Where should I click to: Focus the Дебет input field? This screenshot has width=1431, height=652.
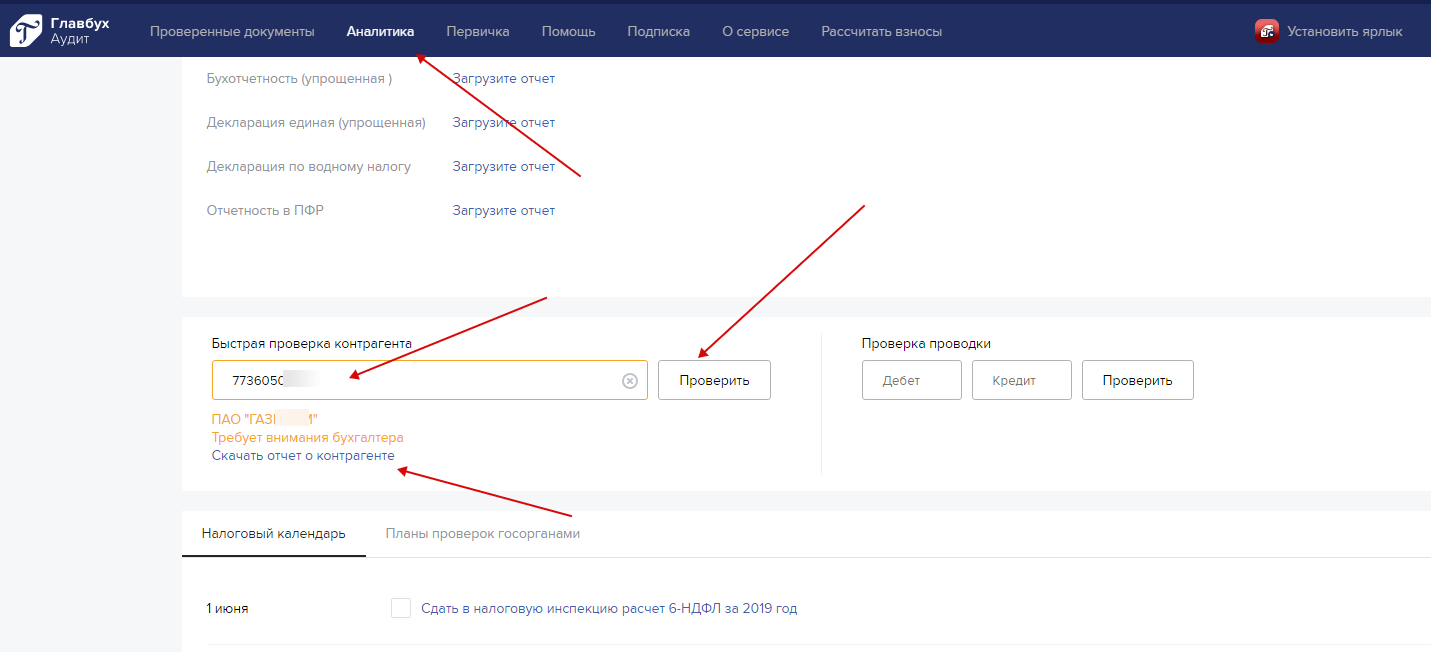tap(911, 381)
